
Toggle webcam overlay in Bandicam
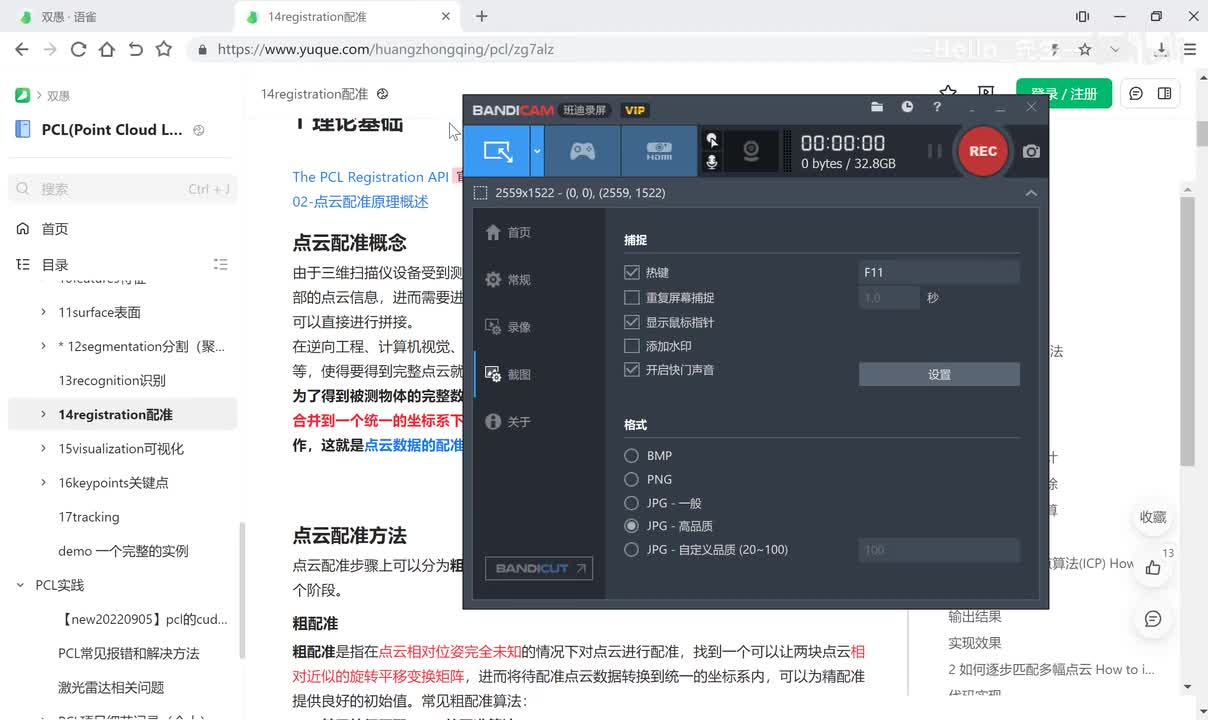pyautogui.click(x=751, y=151)
